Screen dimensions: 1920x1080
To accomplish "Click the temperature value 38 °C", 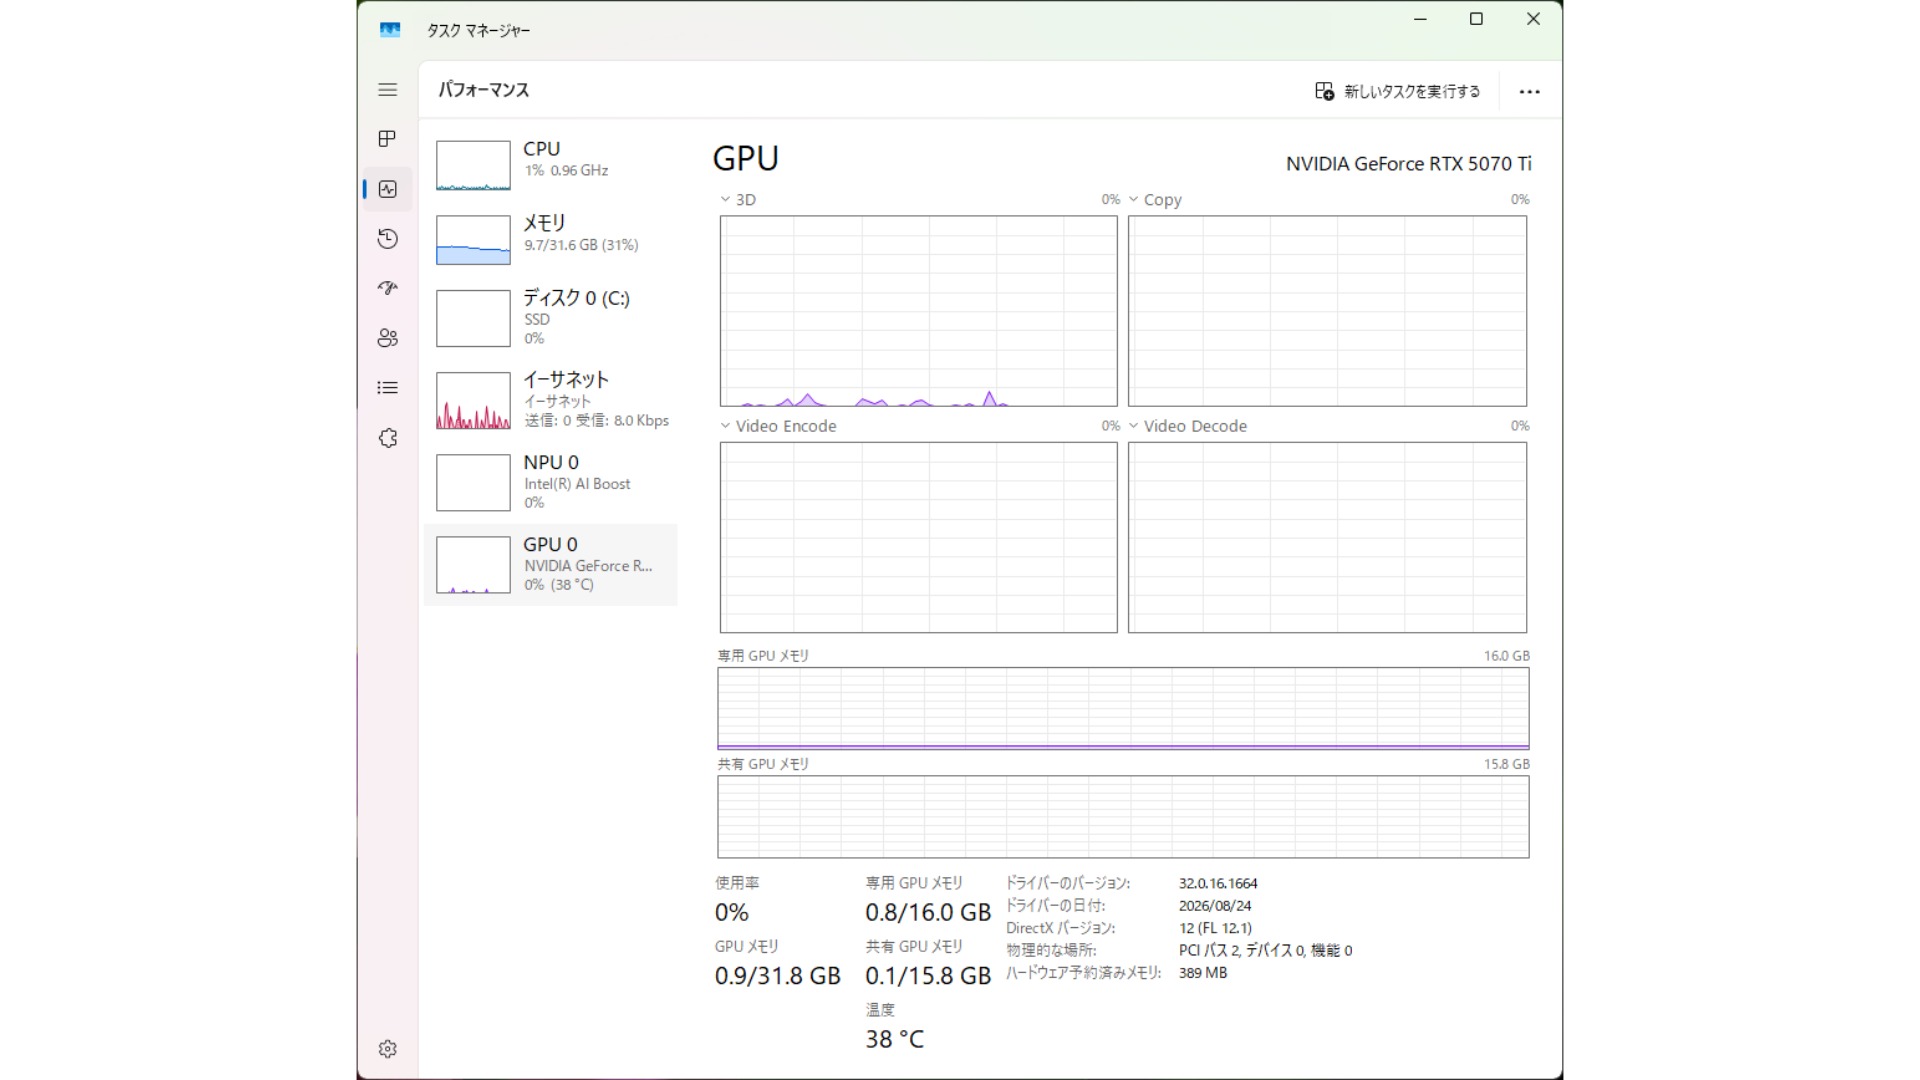I will pyautogui.click(x=895, y=1040).
